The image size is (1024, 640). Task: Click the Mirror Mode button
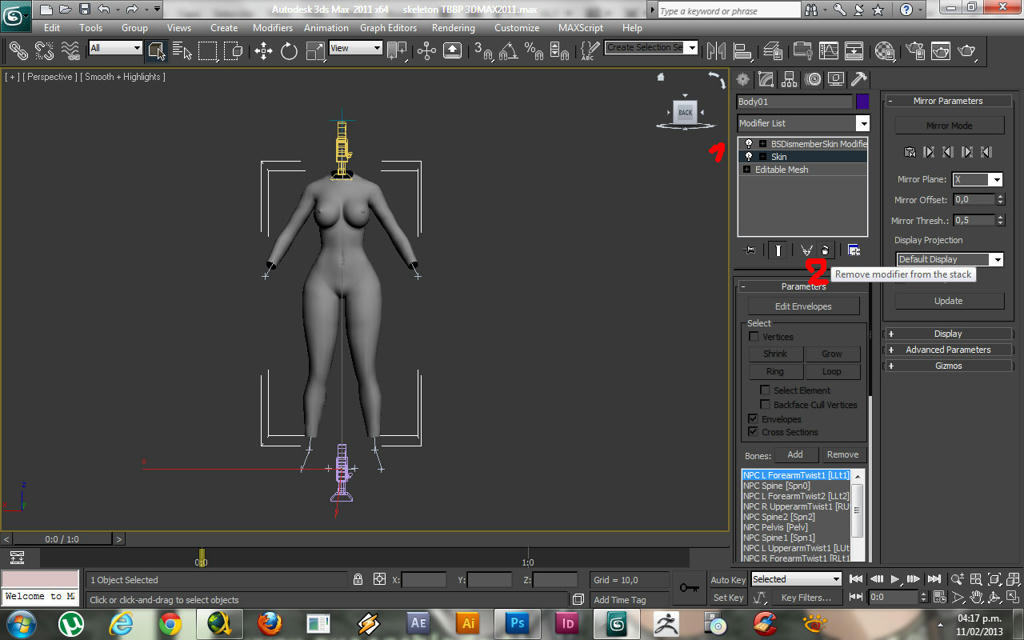pyautogui.click(x=949, y=125)
